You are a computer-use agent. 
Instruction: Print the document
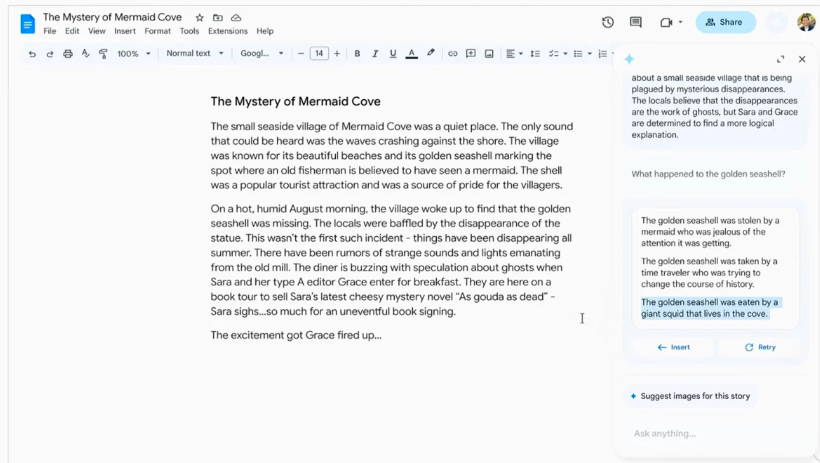point(67,54)
